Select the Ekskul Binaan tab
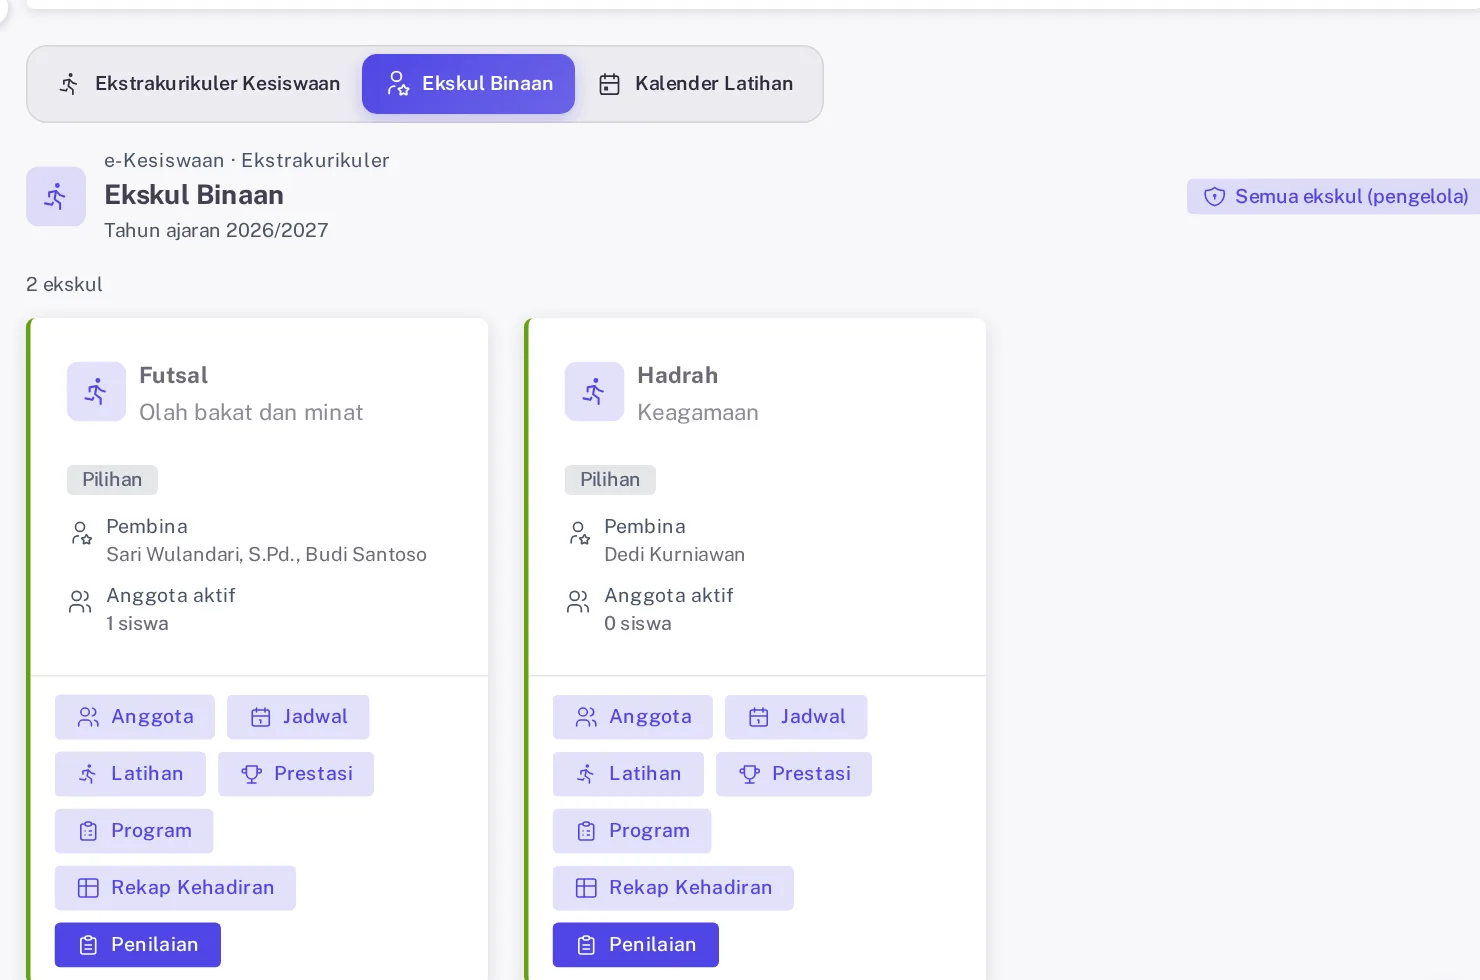 [x=468, y=84]
